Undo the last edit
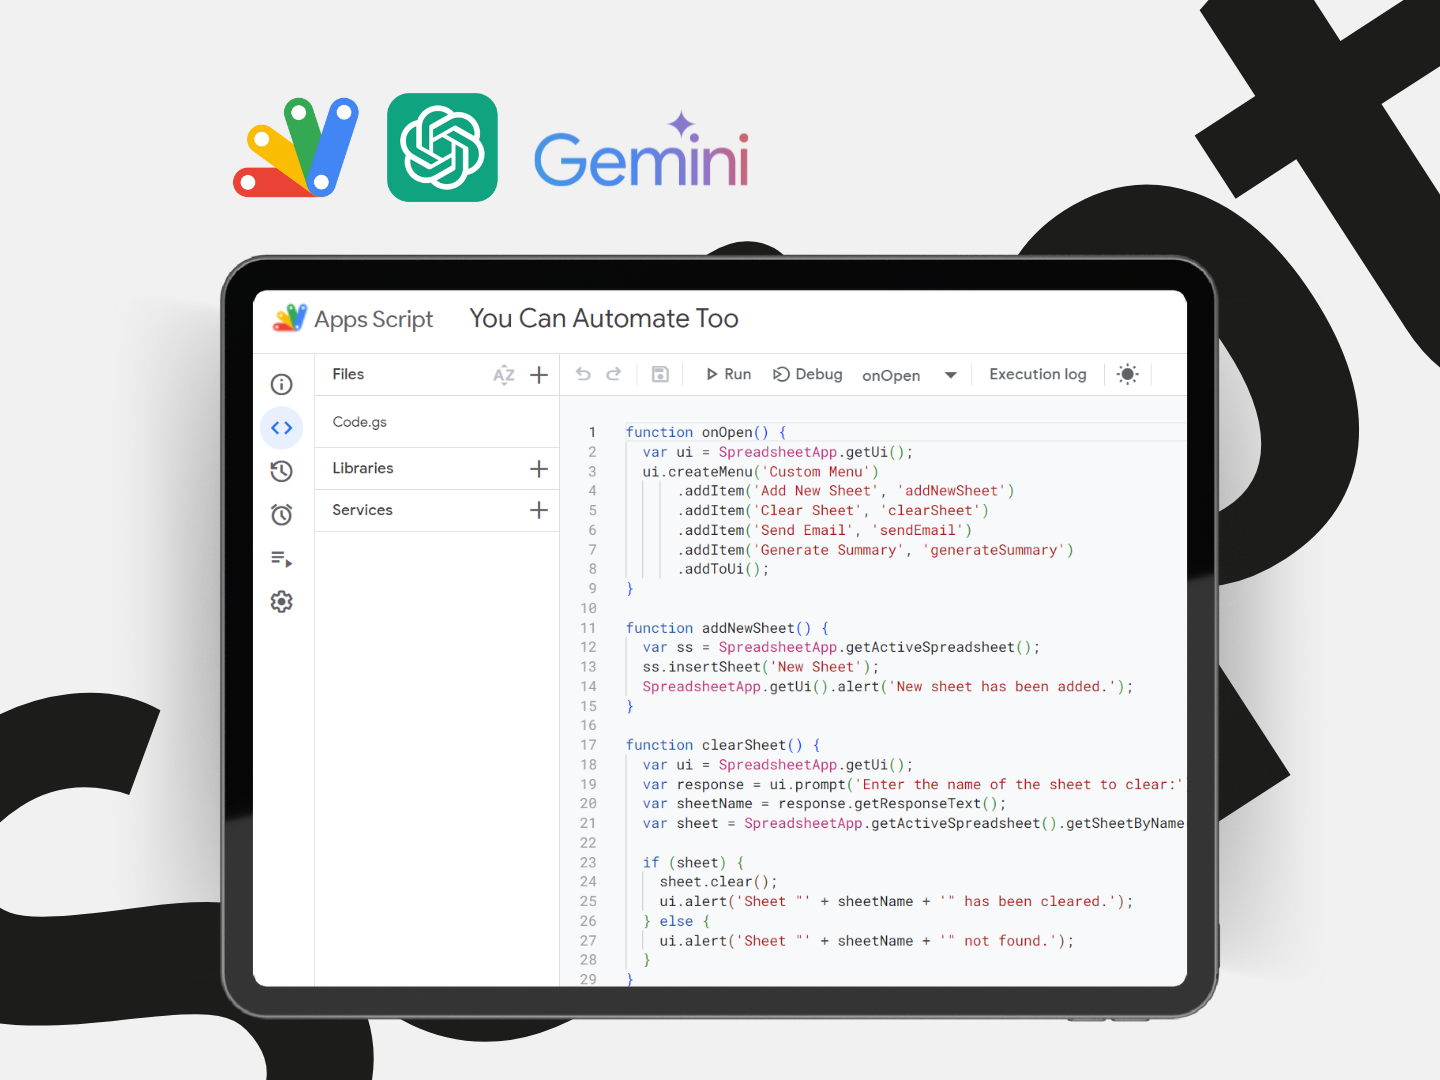The width and height of the screenshot is (1440, 1080). [584, 374]
